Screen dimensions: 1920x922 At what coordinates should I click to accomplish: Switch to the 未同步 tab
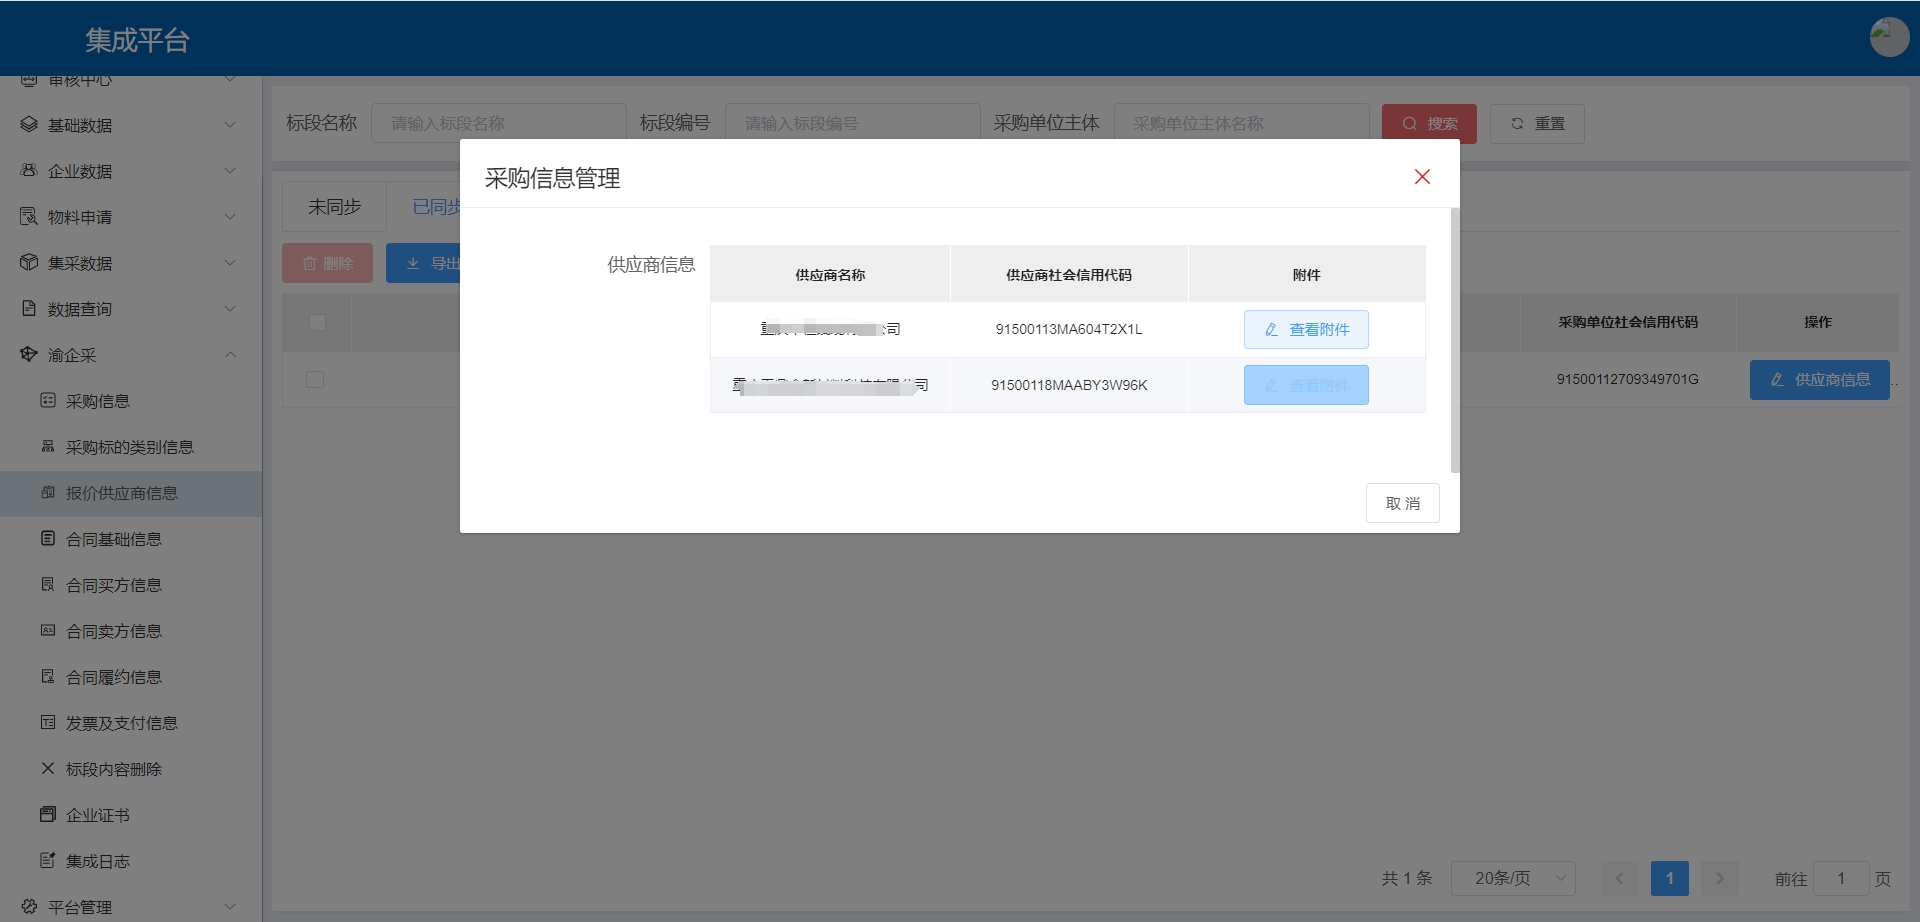tap(334, 207)
